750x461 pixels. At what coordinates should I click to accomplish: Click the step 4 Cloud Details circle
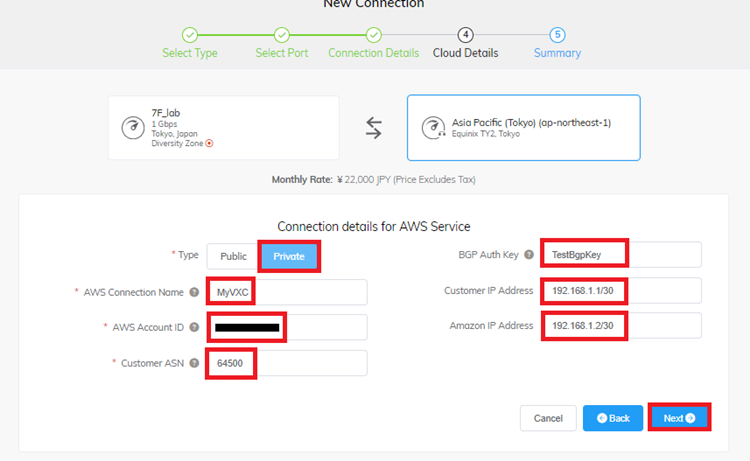(x=465, y=35)
